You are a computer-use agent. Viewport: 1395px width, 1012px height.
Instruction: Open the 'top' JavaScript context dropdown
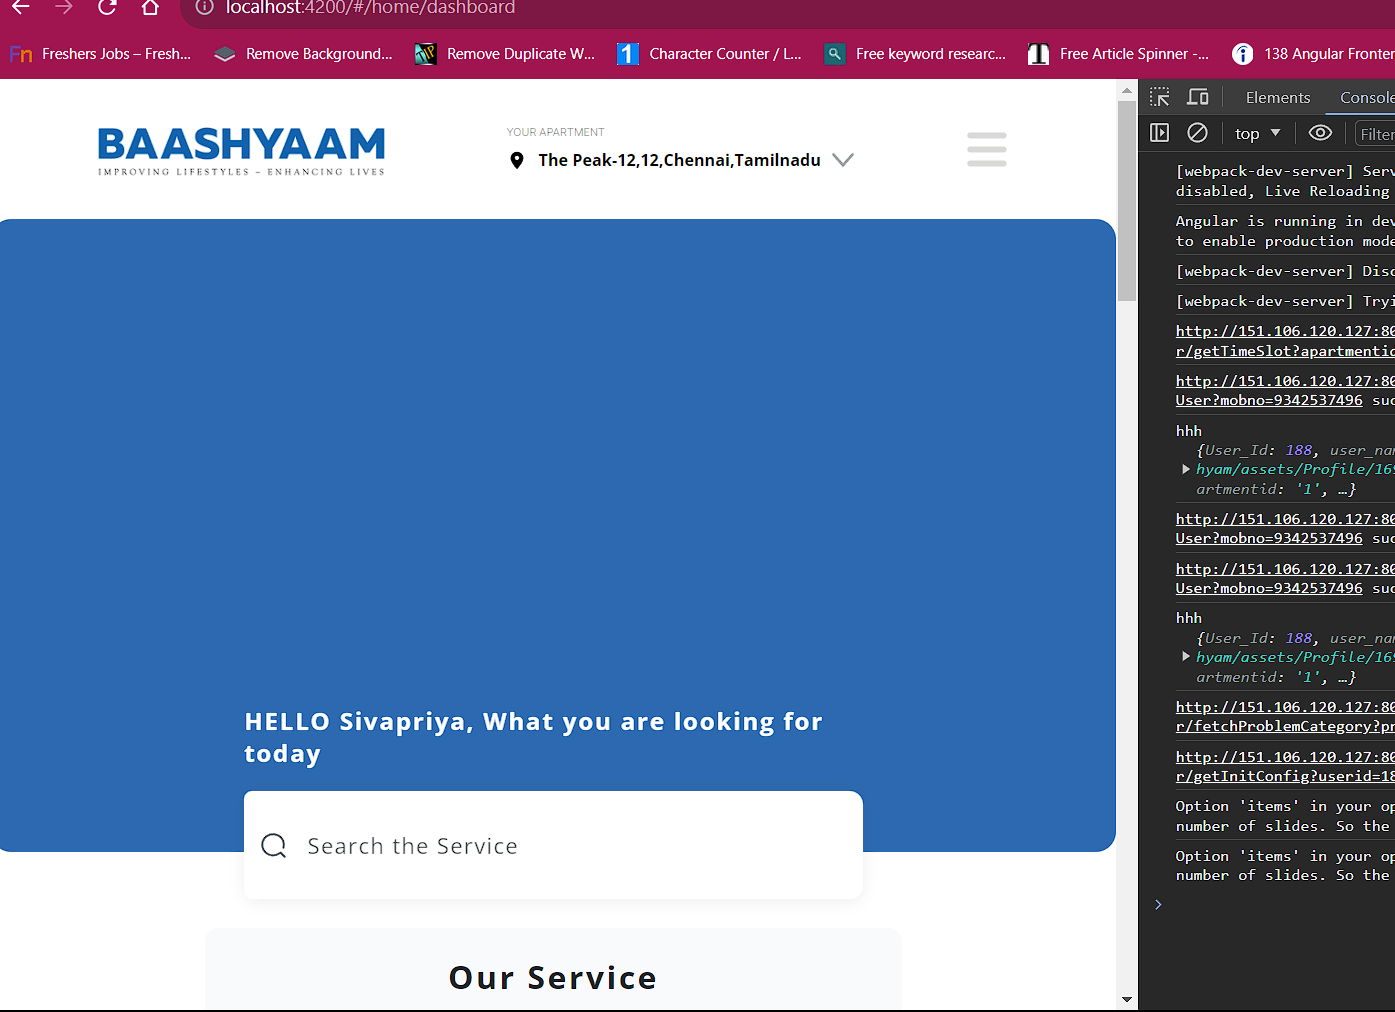point(1257,133)
